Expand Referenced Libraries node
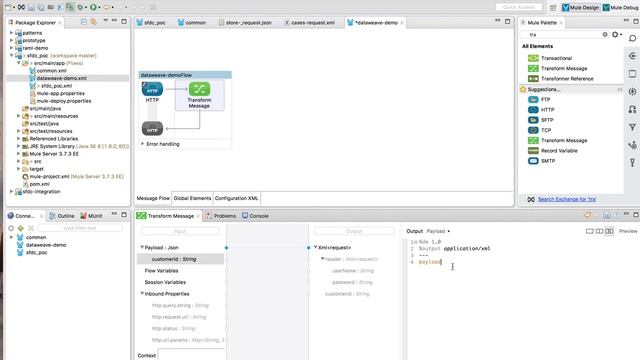 pyautogui.click(x=18, y=139)
